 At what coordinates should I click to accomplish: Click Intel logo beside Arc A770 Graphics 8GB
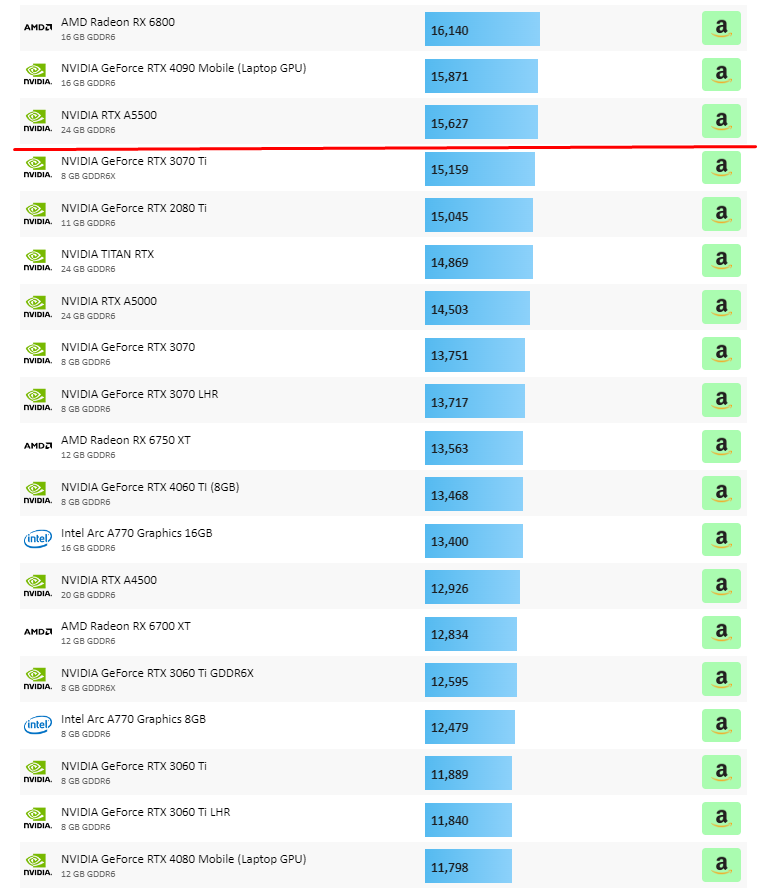pyautogui.click(x=37, y=725)
